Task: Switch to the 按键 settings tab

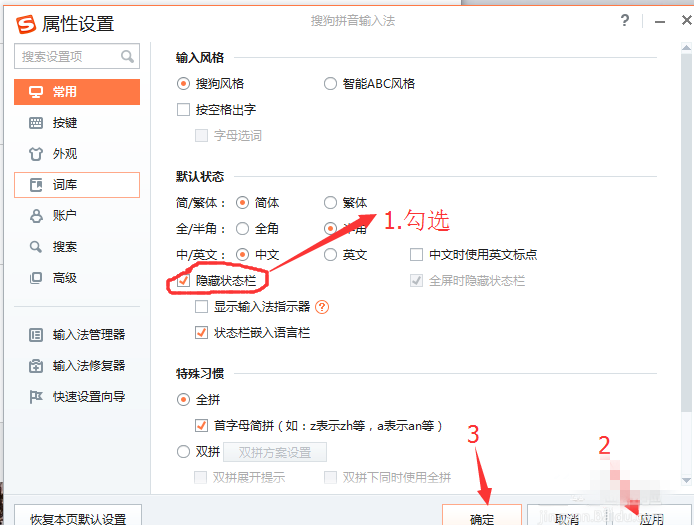Action: [77, 123]
